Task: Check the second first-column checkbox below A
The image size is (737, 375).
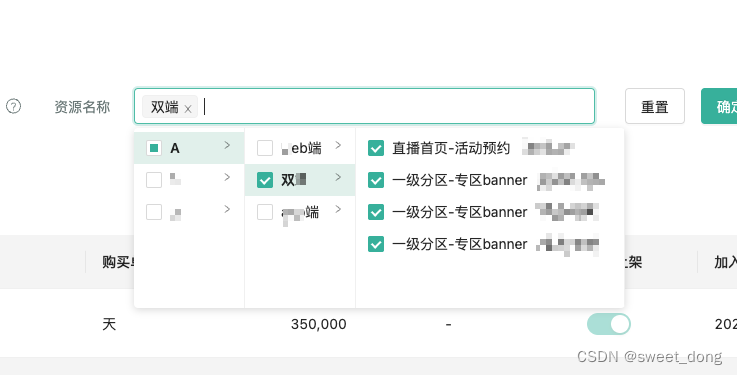Action: point(154,180)
